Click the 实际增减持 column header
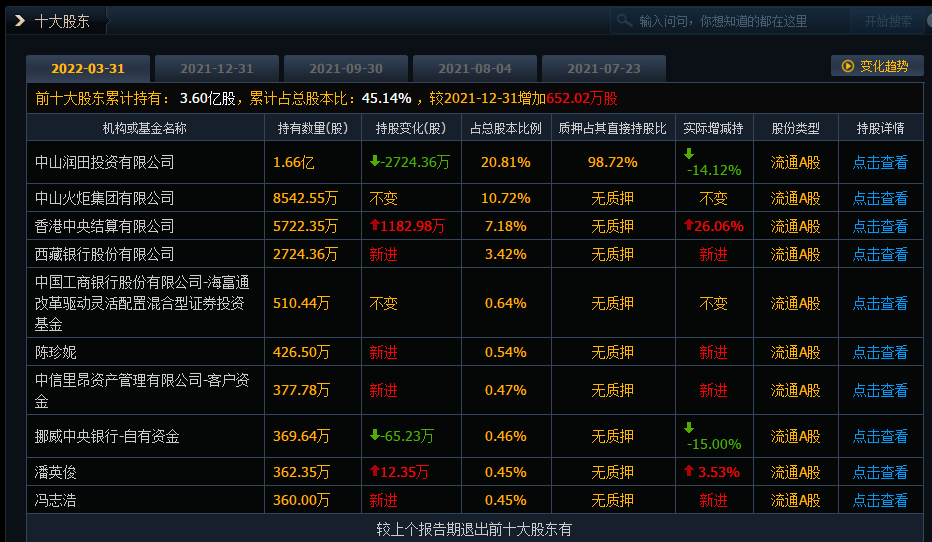Viewport: 932px width, 542px height. (713, 128)
